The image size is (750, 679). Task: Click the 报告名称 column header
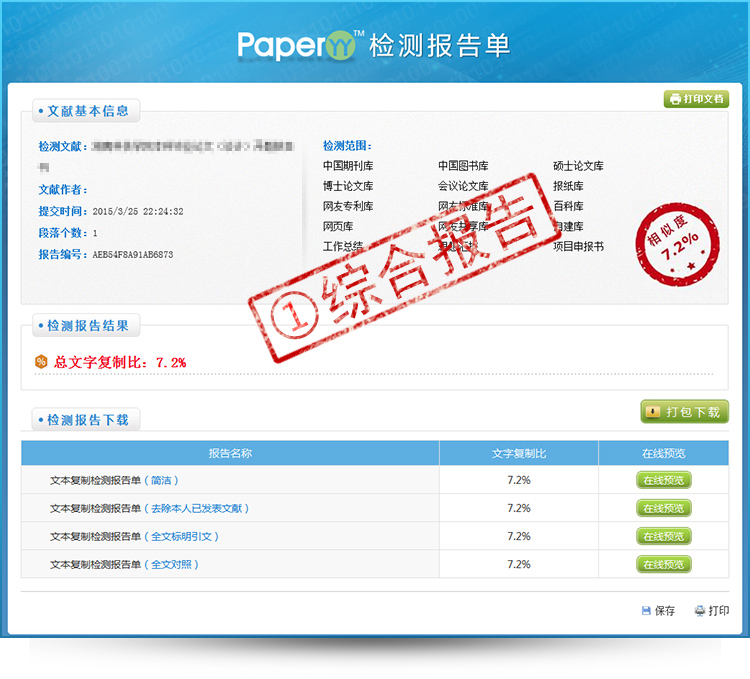(x=230, y=453)
